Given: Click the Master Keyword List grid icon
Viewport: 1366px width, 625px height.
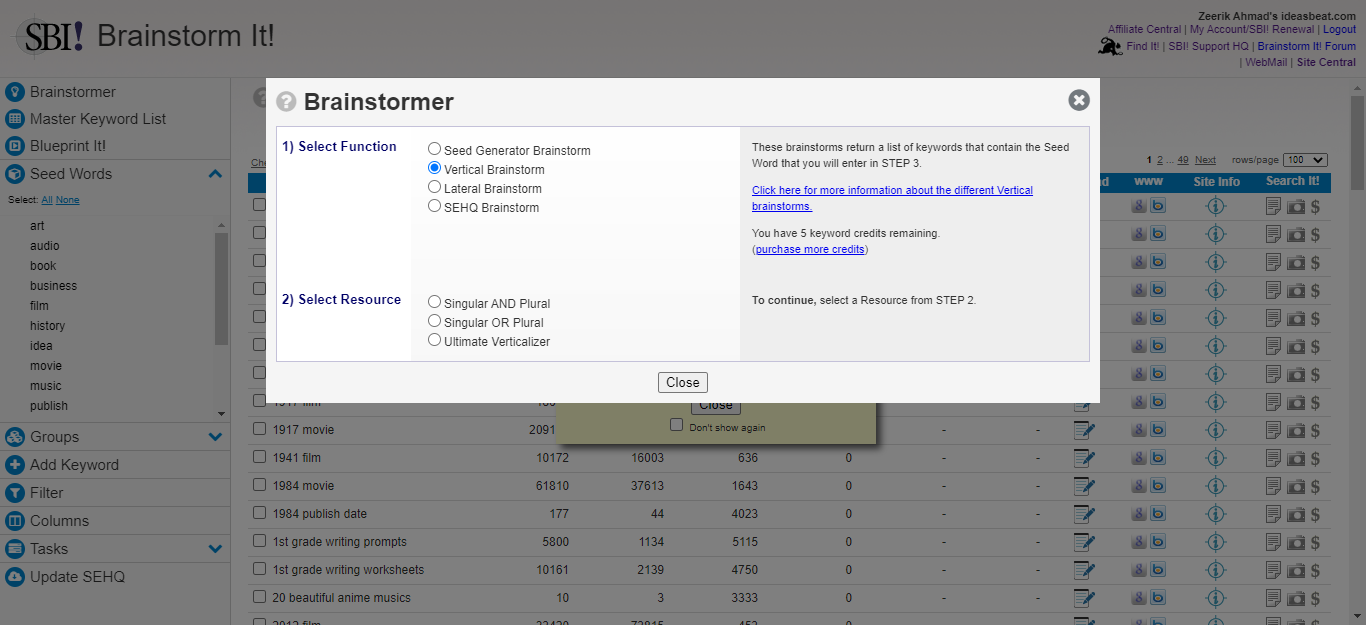Looking at the screenshot, I should (x=14, y=119).
